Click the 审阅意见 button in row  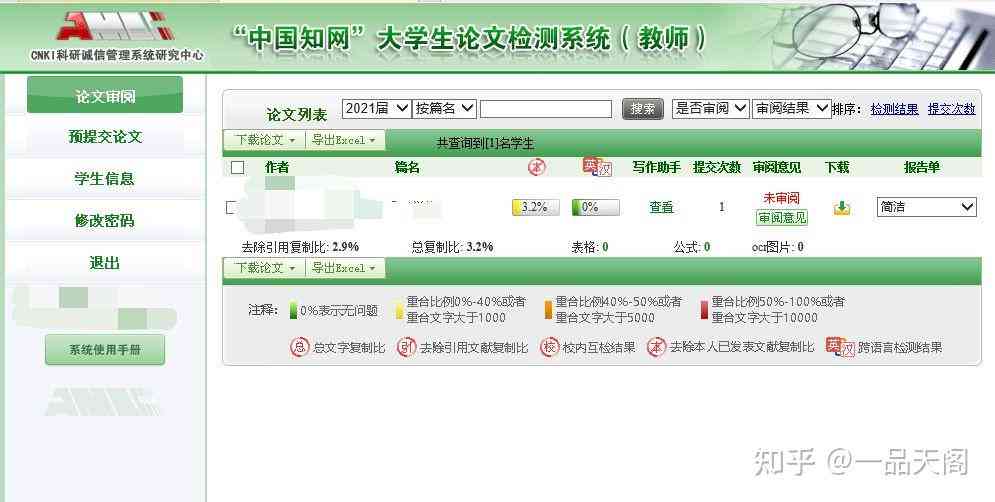click(782, 218)
